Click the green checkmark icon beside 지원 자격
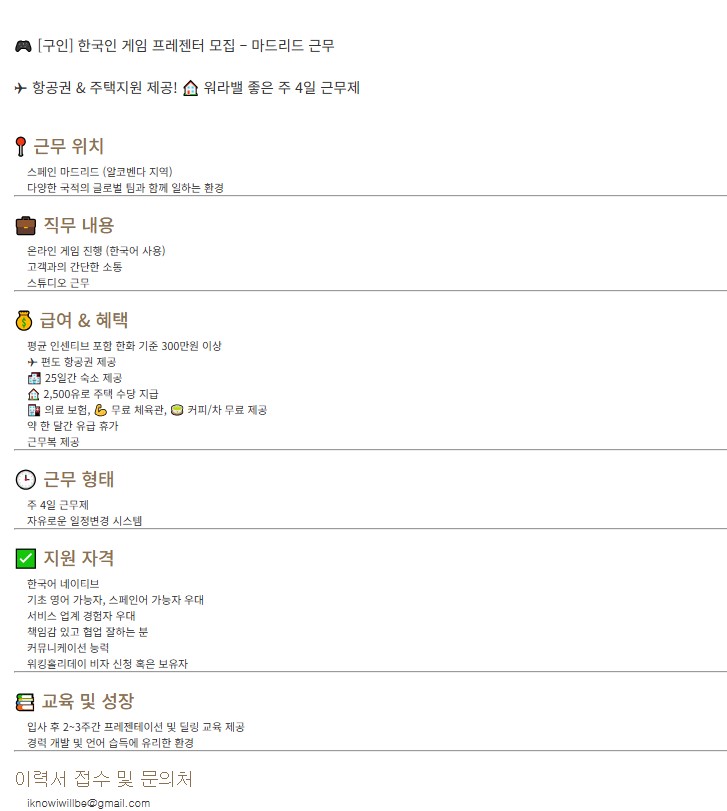Screen dimensions: 727x811 pyautogui.click(x=25, y=558)
